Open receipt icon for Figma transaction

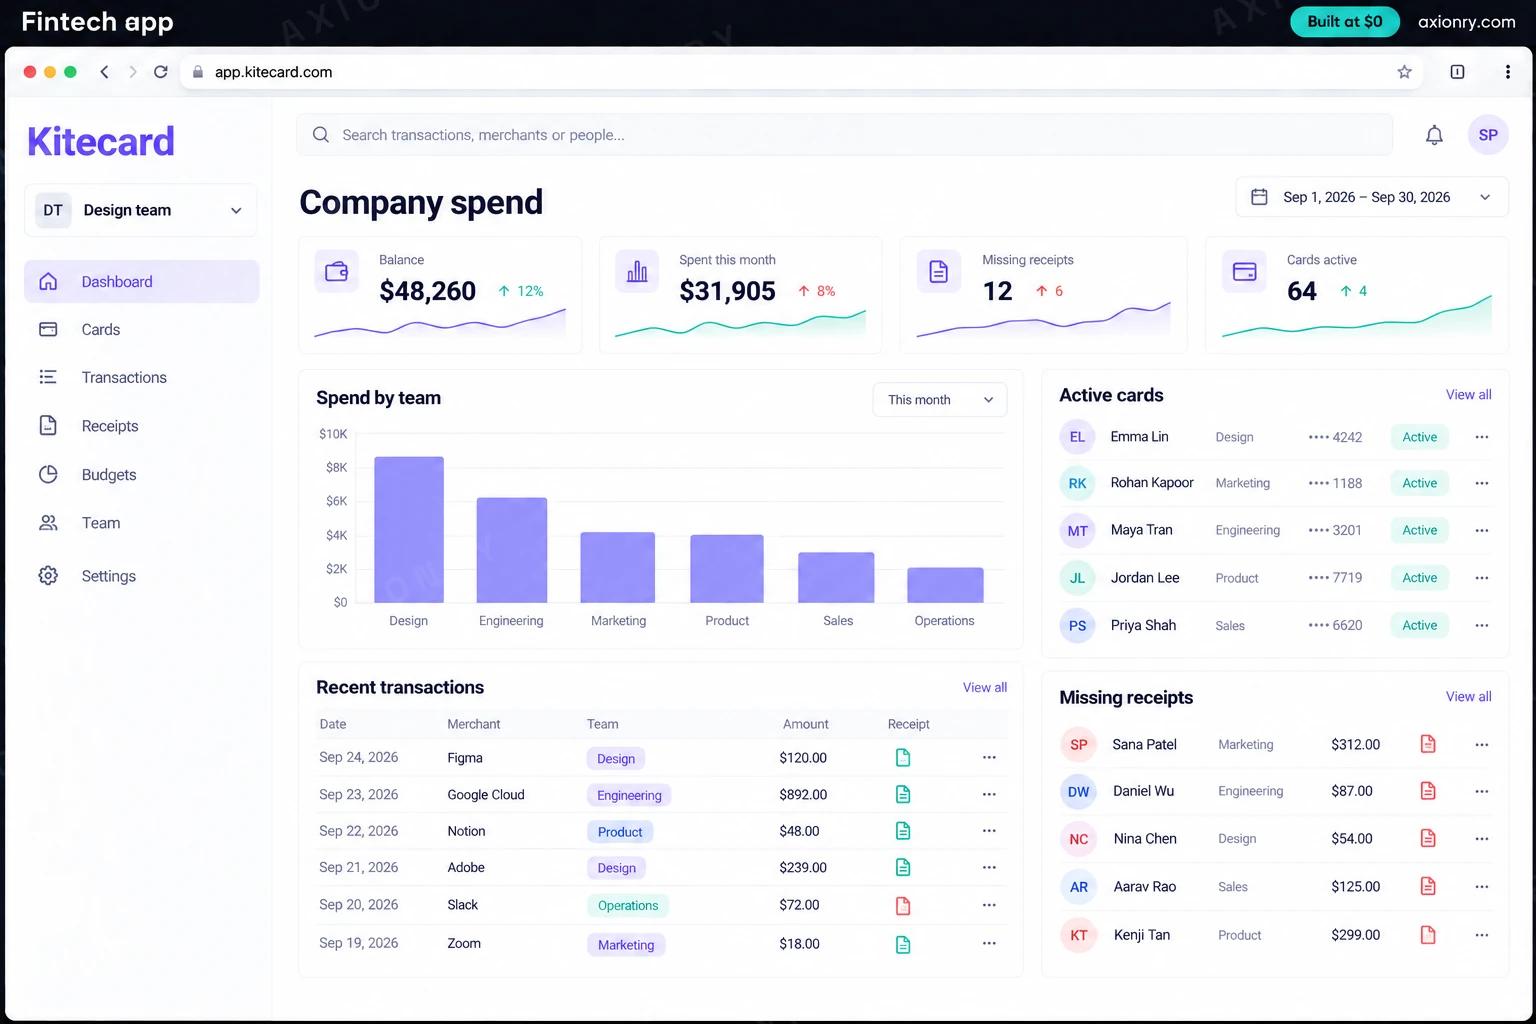coord(903,758)
